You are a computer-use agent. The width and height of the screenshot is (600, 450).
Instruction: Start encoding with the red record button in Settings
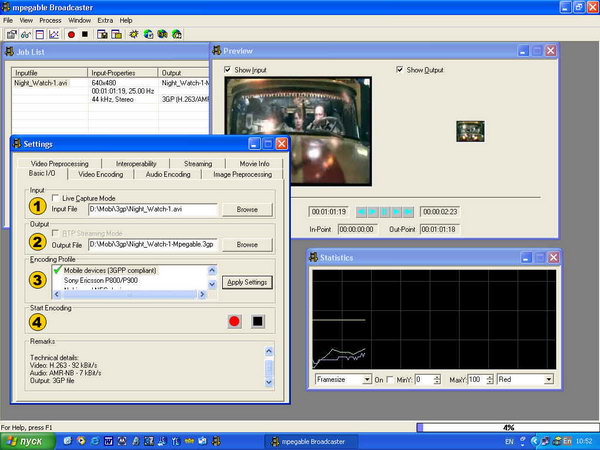tap(234, 321)
